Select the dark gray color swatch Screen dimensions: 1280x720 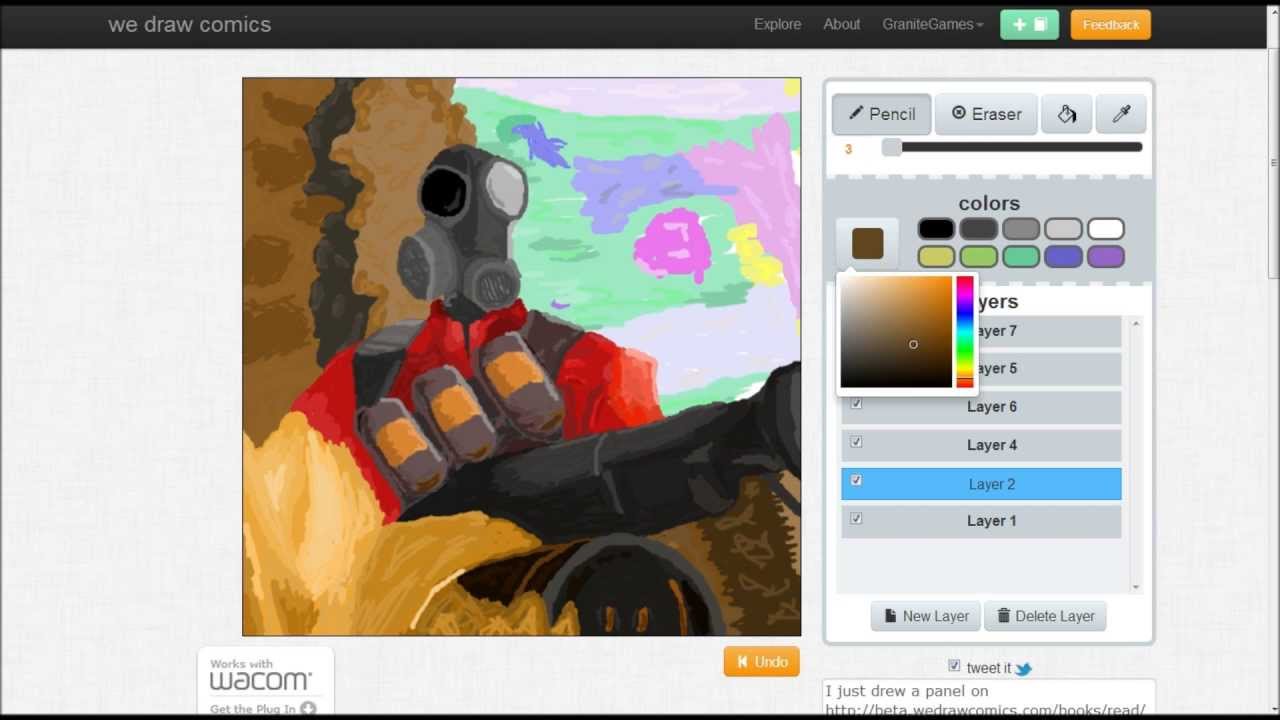(979, 230)
